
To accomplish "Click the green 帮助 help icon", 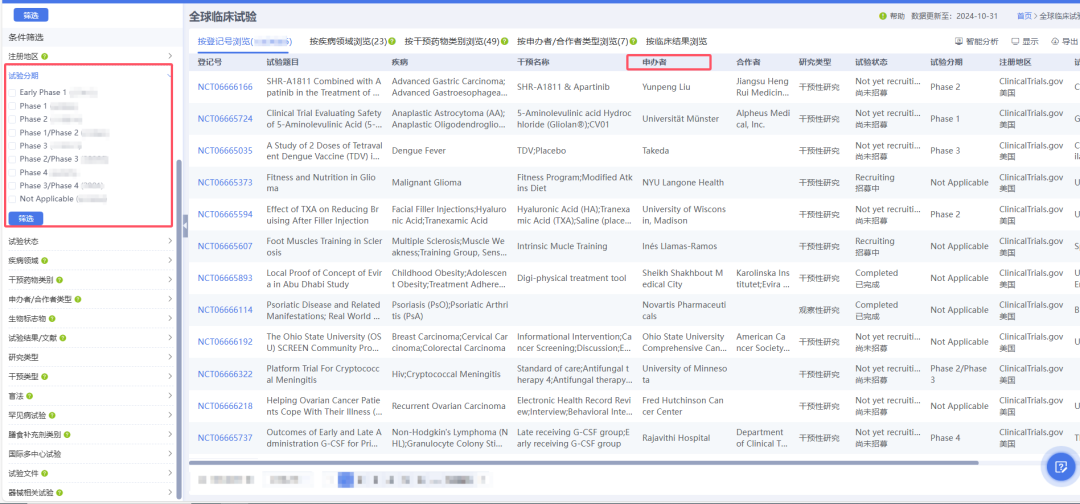I will click(882, 16).
